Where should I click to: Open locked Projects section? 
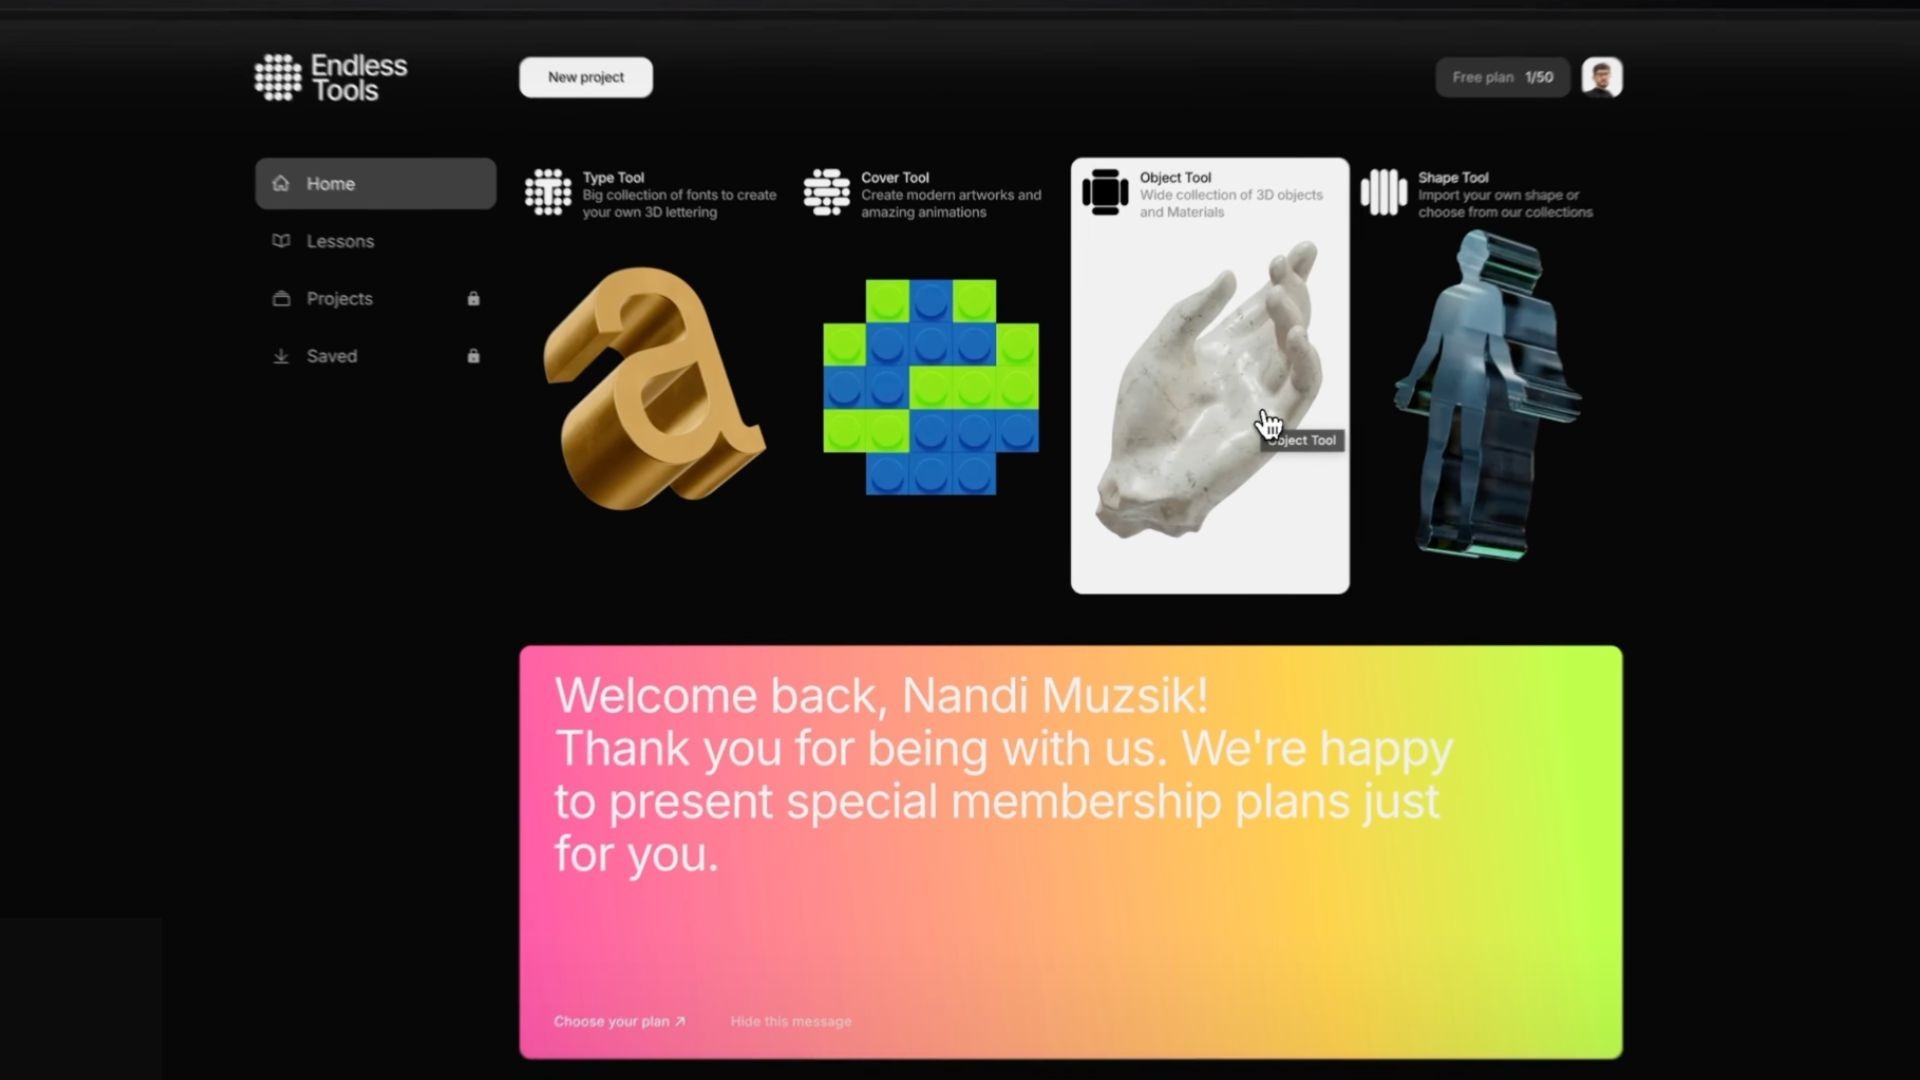pyautogui.click(x=339, y=298)
